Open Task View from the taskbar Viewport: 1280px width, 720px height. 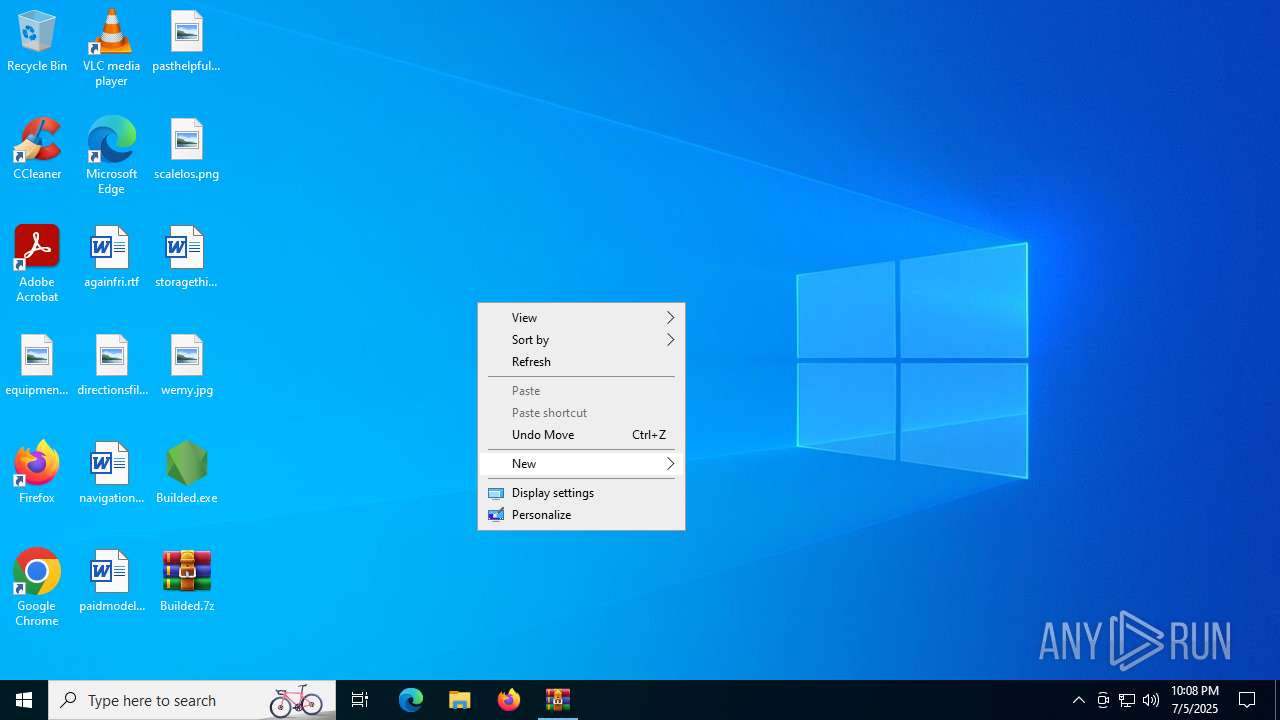coord(360,700)
